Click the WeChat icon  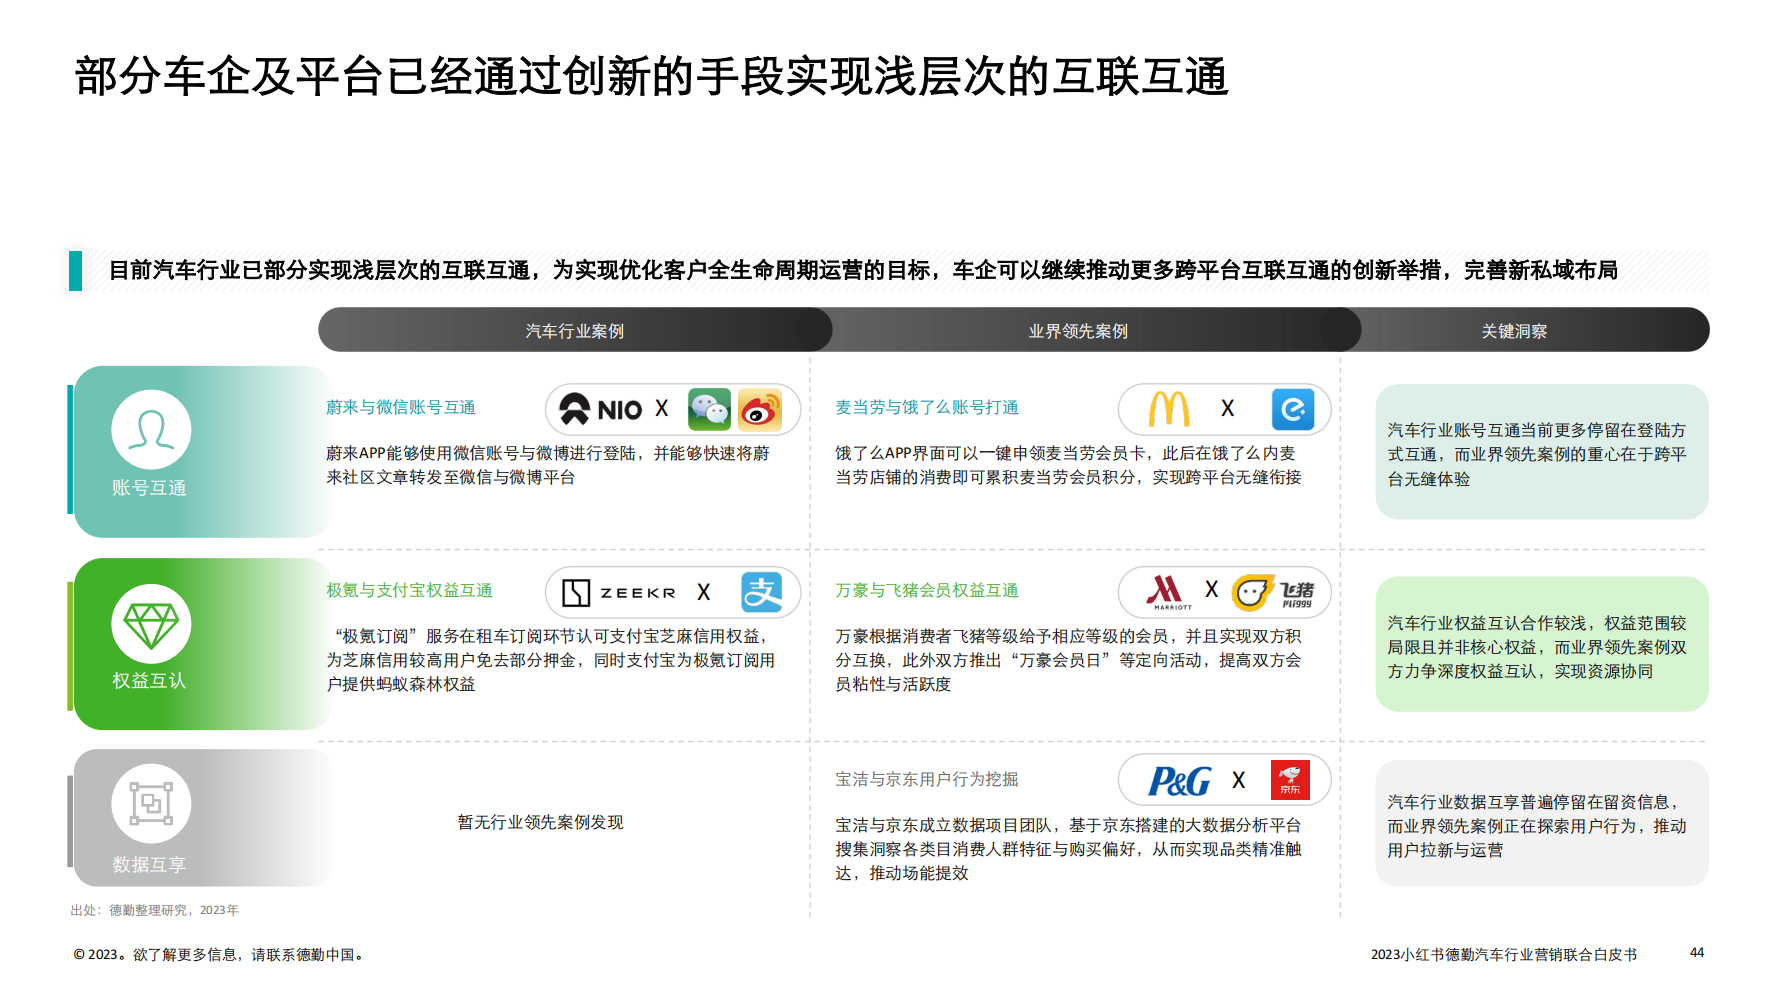click(x=710, y=410)
